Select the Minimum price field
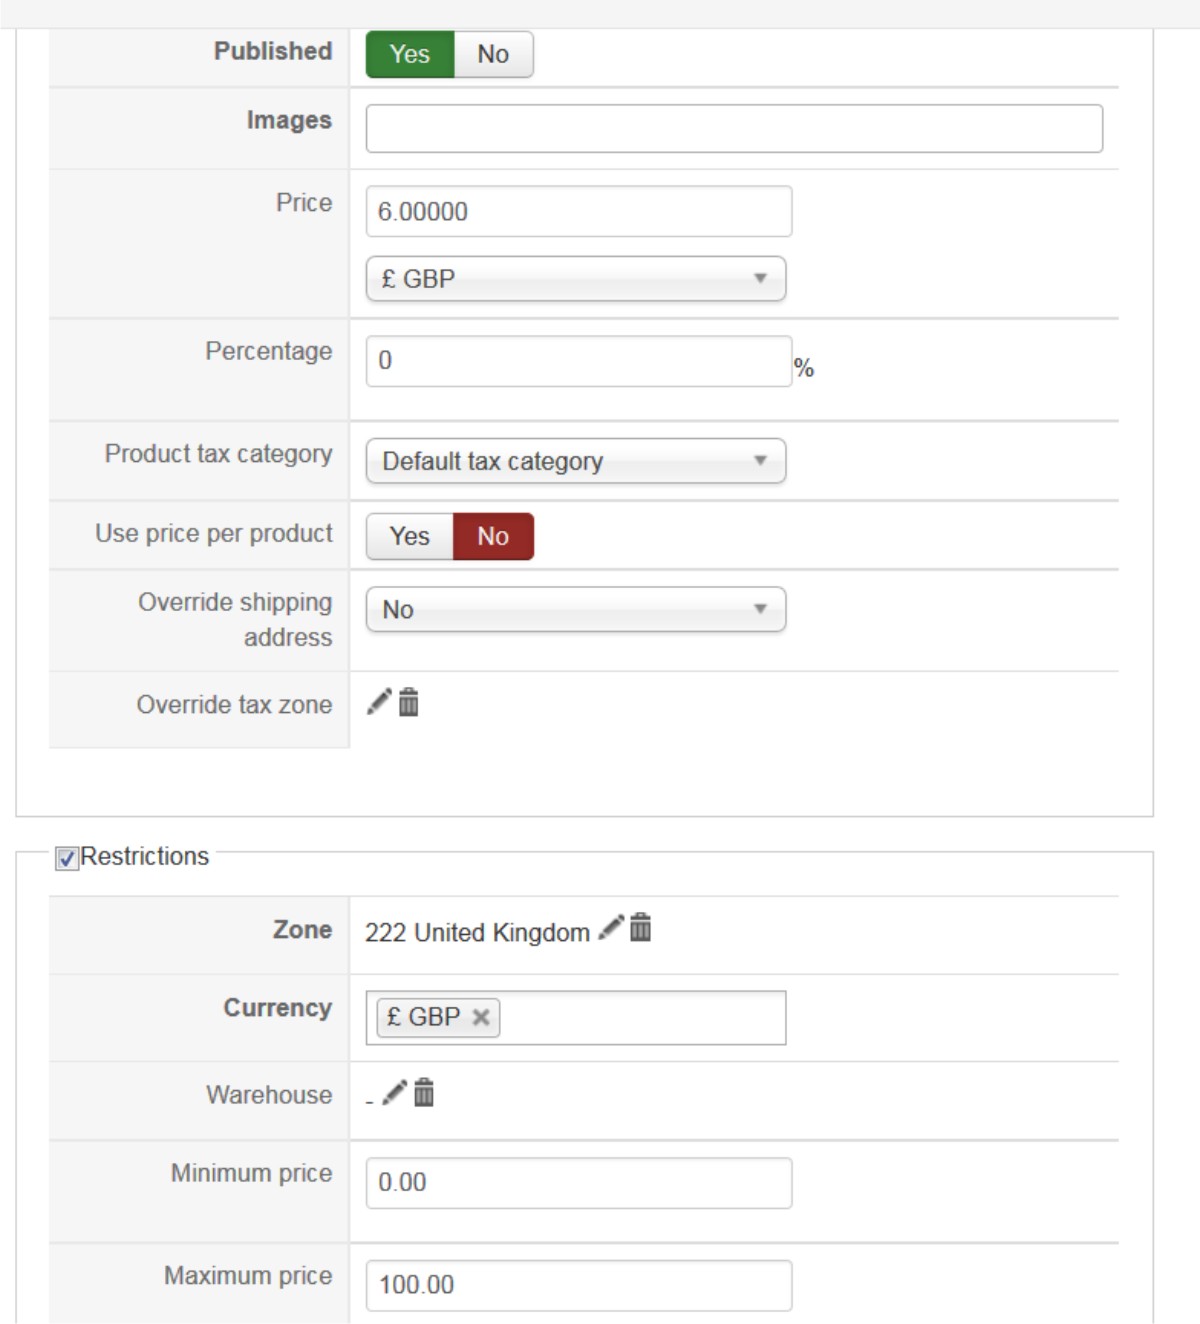This screenshot has width=1200, height=1324. pyautogui.click(x=578, y=1182)
